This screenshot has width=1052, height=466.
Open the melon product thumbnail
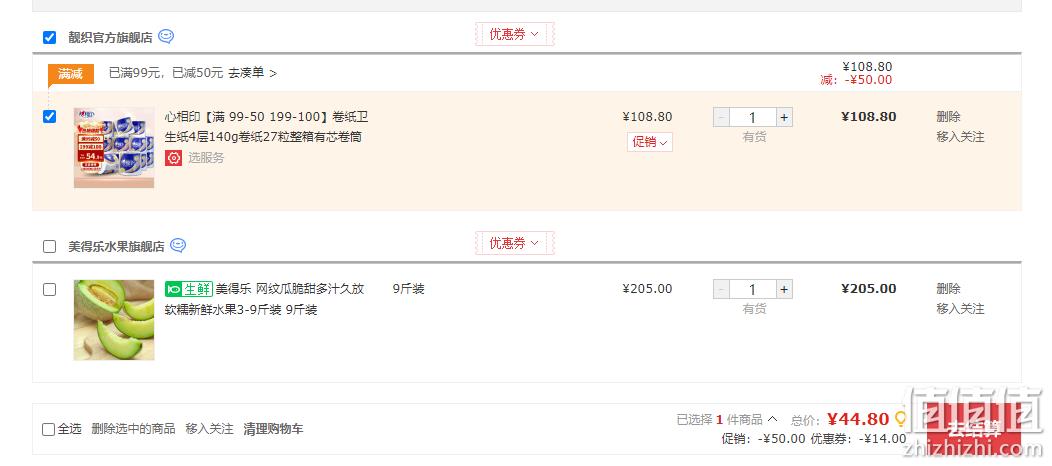point(114,320)
